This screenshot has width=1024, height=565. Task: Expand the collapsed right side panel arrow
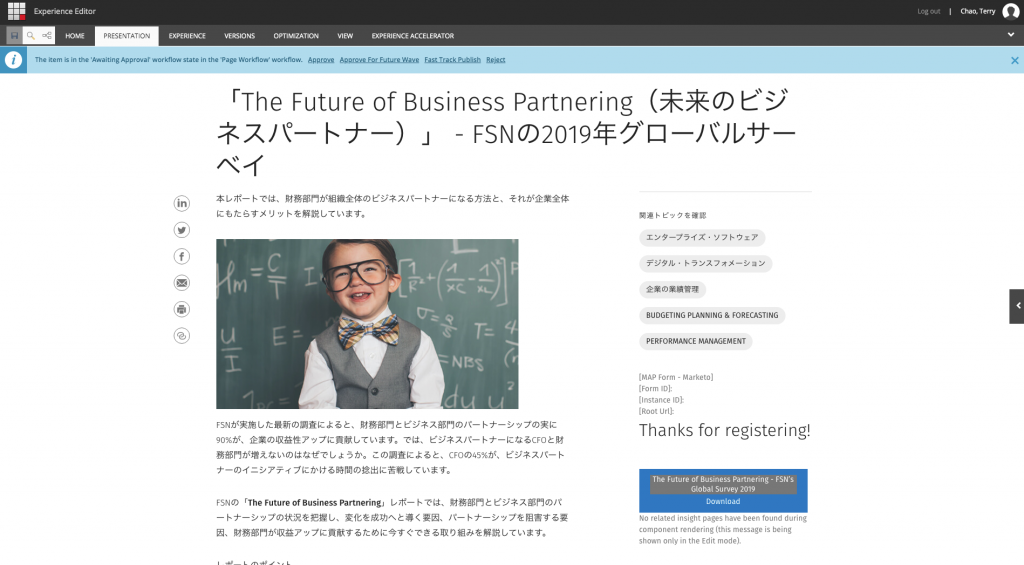click(1016, 306)
